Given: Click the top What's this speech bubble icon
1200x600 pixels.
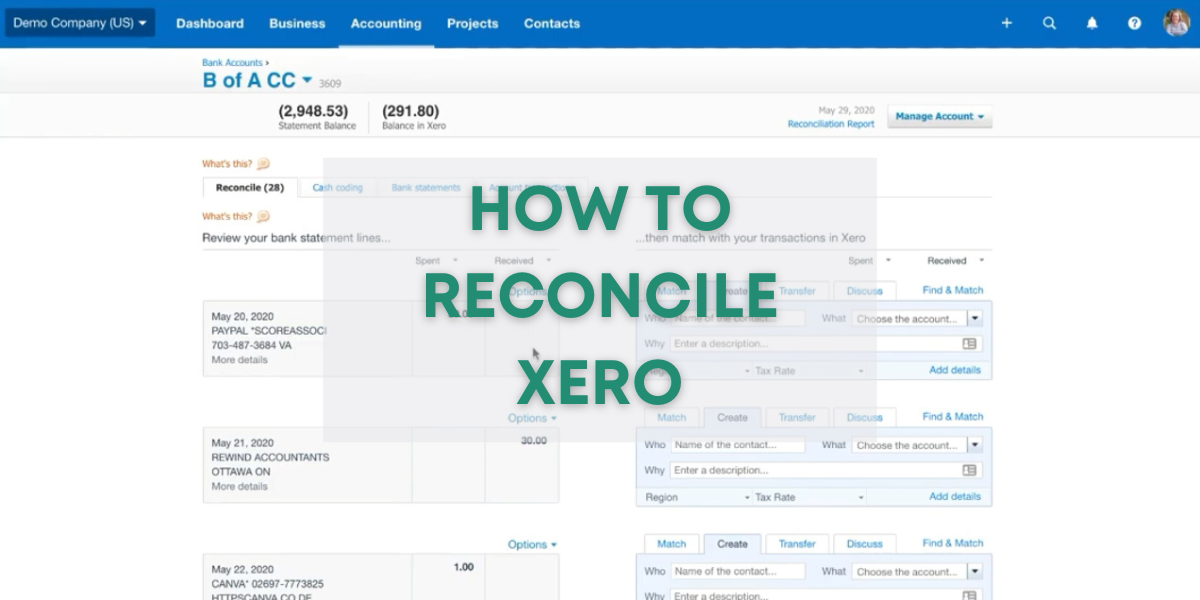Looking at the screenshot, I should tap(263, 164).
